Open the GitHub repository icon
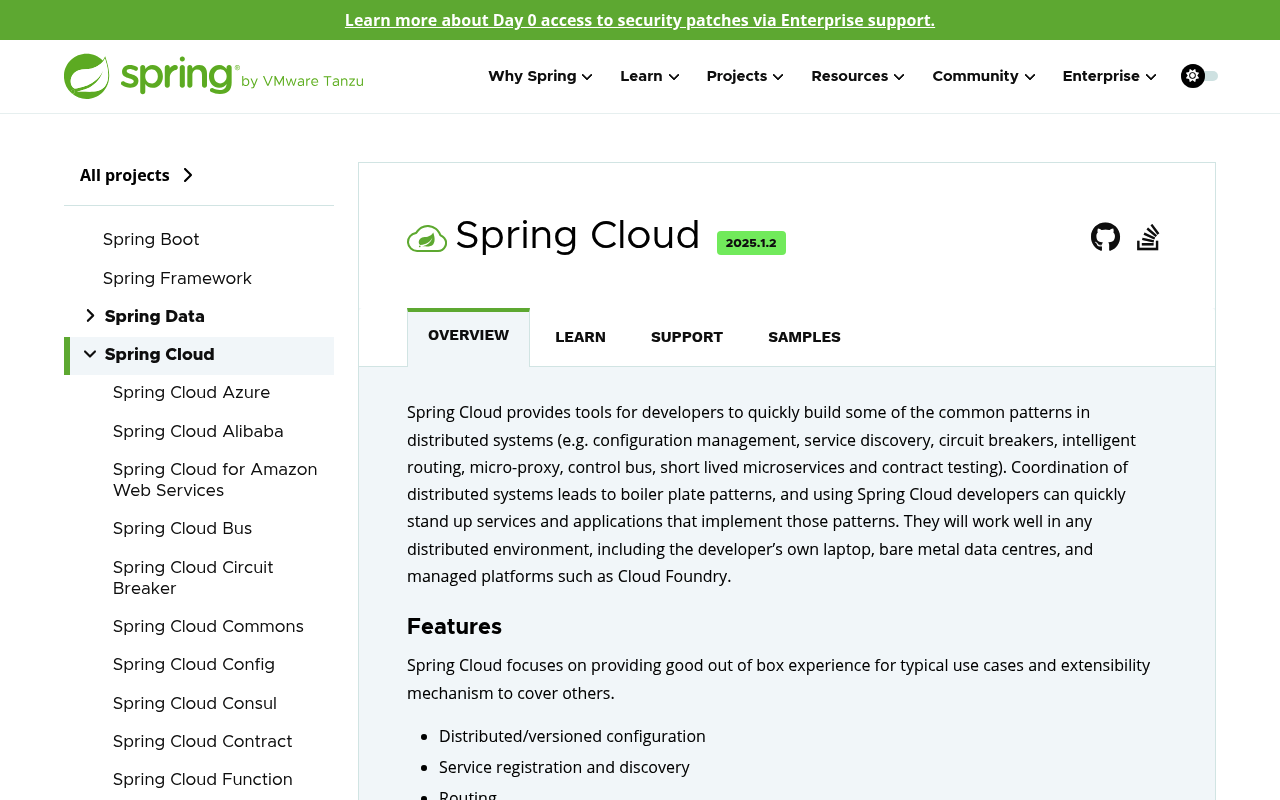Screen dimensions: 1280x800 (x=1105, y=237)
